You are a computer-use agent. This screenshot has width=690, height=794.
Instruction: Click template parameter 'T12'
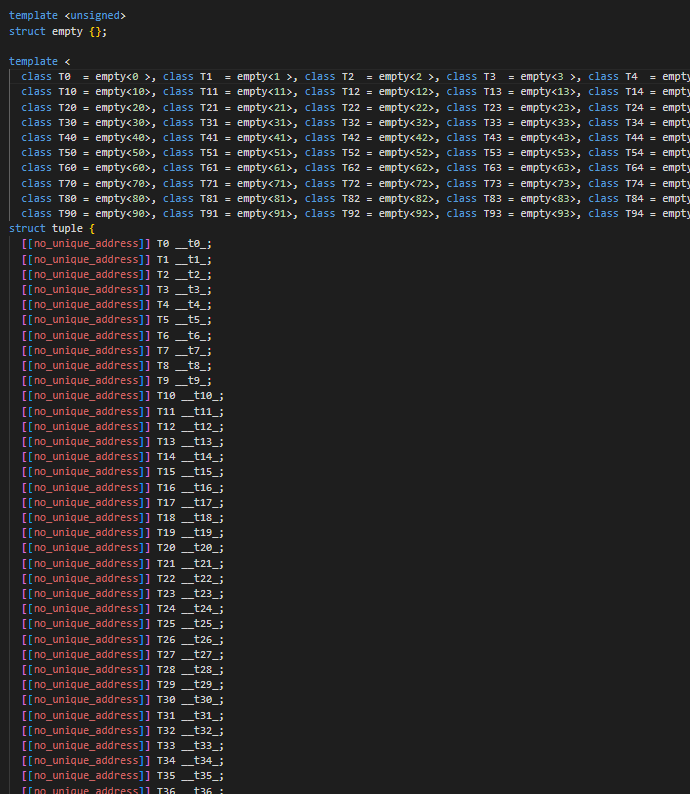click(351, 92)
